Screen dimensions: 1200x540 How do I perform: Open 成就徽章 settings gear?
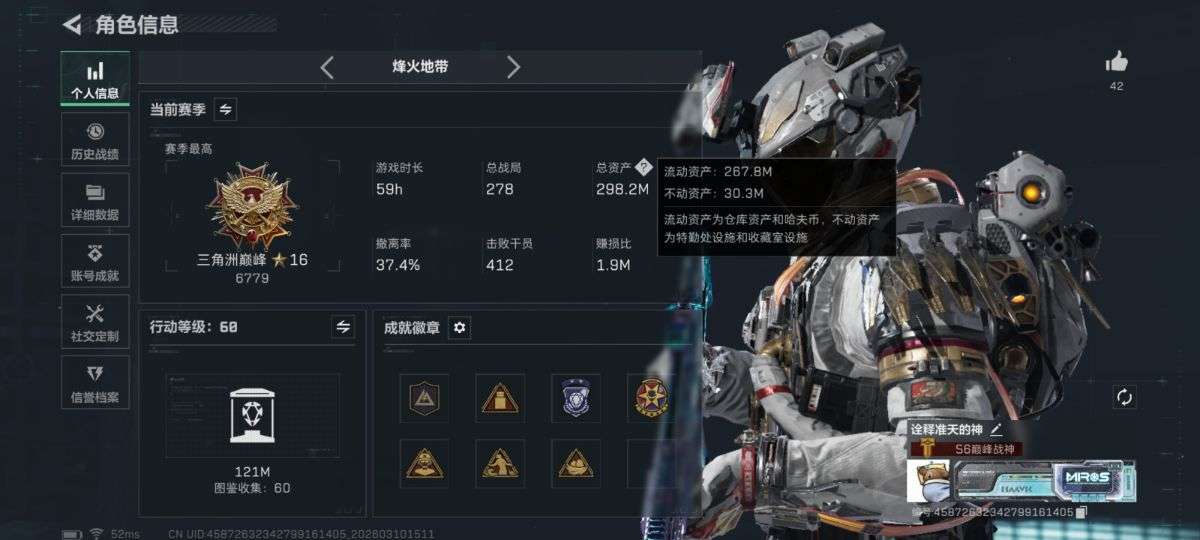click(x=459, y=327)
